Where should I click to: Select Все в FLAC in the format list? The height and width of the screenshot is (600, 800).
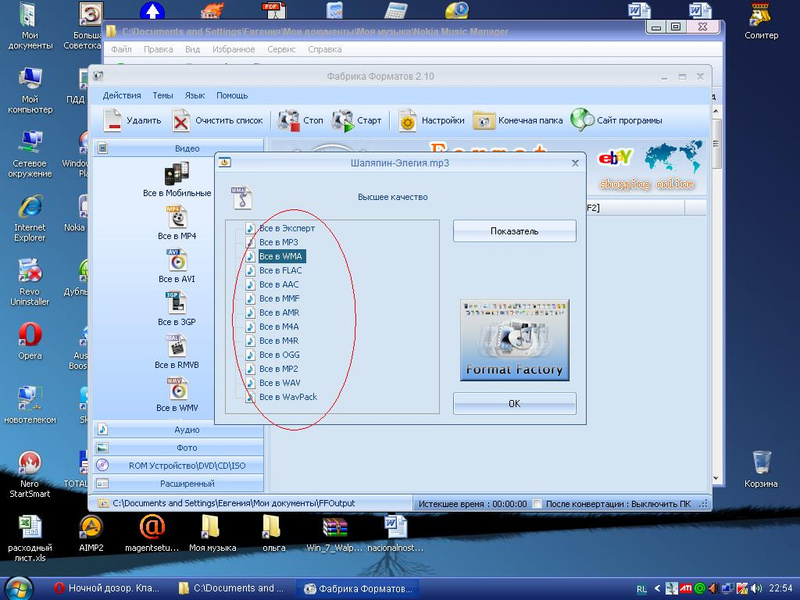pyautogui.click(x=280, y=270)
